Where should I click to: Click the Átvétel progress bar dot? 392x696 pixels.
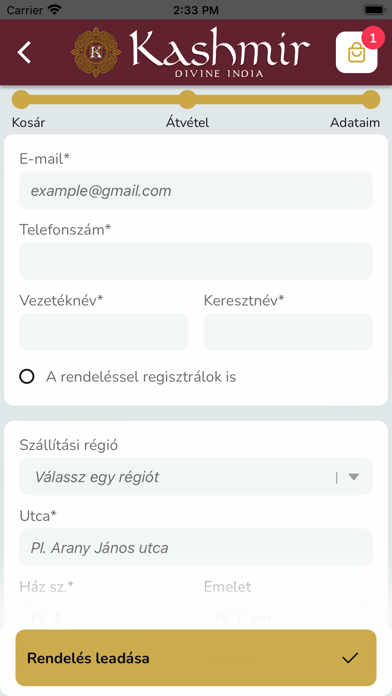coord(187,99)
